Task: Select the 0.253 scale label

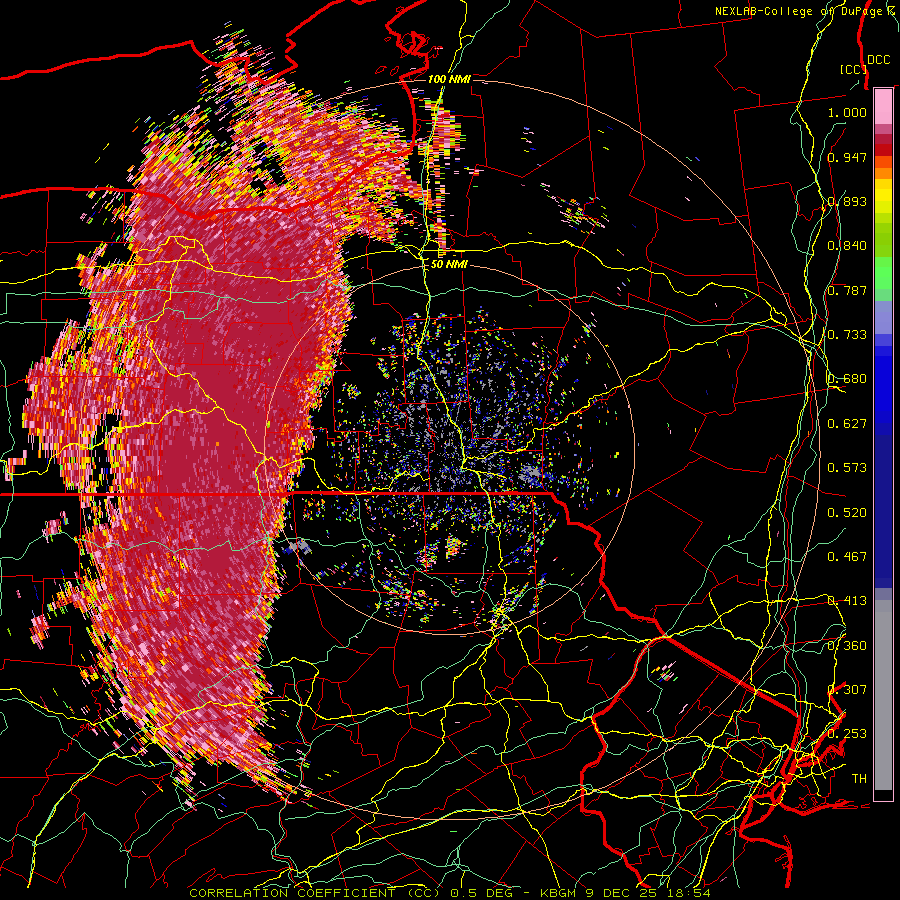Action: tap(847, 734)
